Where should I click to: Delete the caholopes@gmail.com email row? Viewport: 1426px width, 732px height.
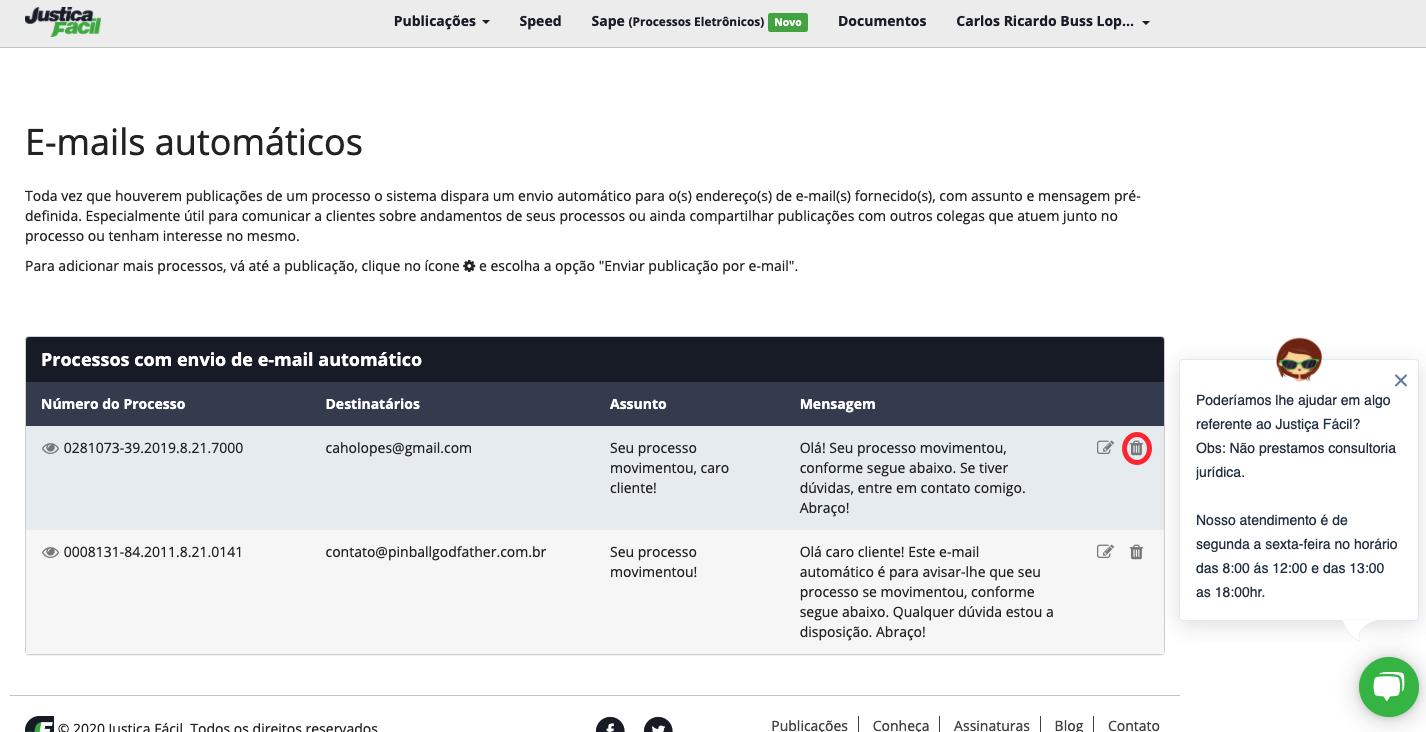click(1136, 449)
